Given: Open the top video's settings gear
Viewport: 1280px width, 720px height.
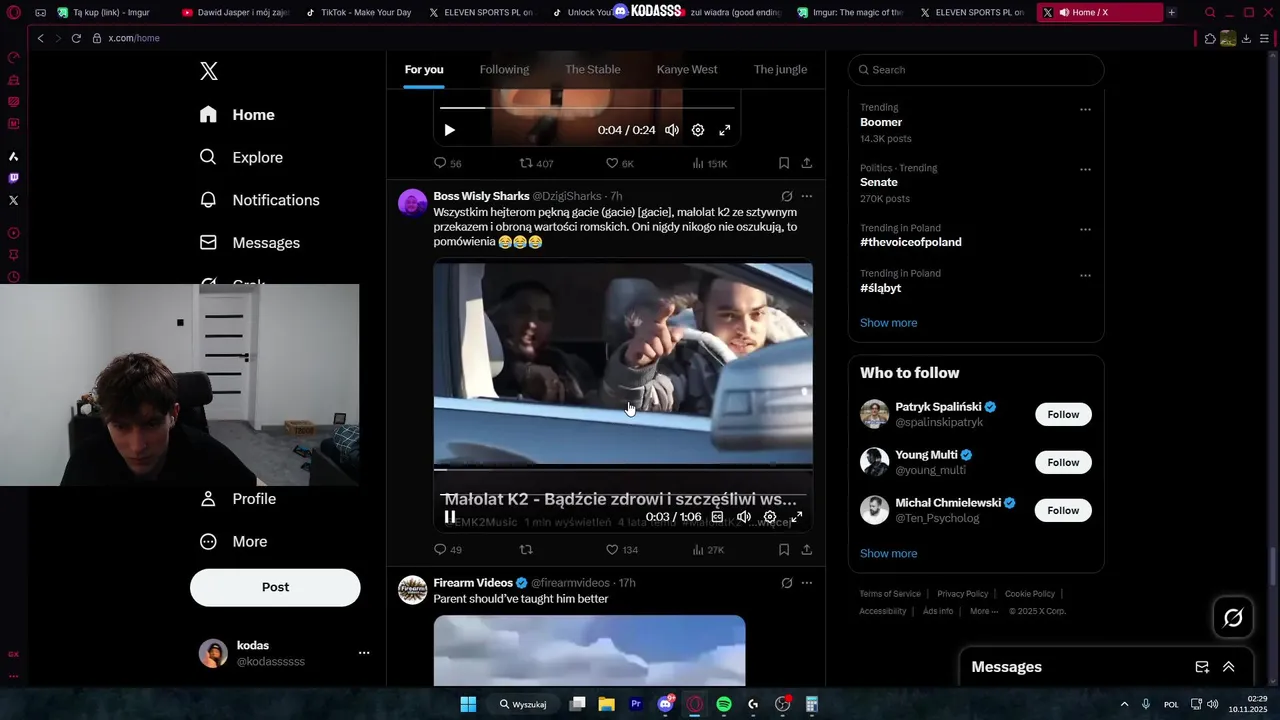Looking at the screenshot, I should pyautogui.click(x=698, y=130).
